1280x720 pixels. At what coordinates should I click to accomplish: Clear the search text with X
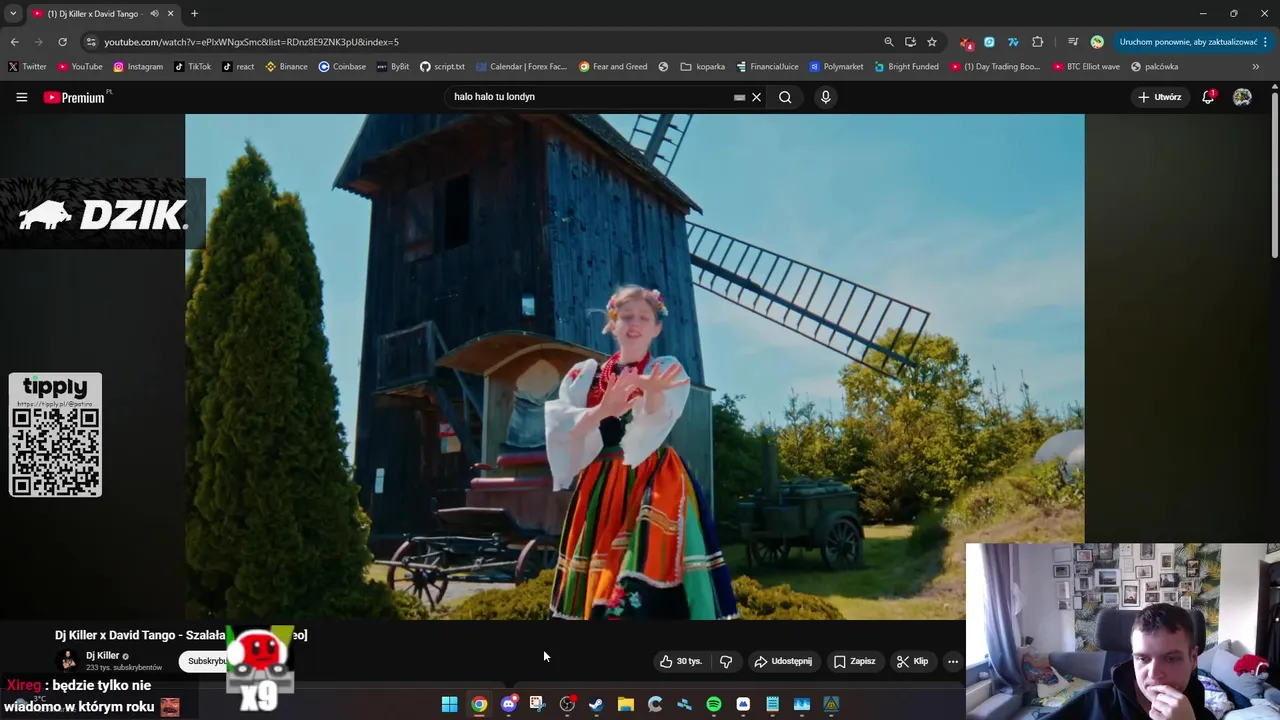tap(757, 97)
